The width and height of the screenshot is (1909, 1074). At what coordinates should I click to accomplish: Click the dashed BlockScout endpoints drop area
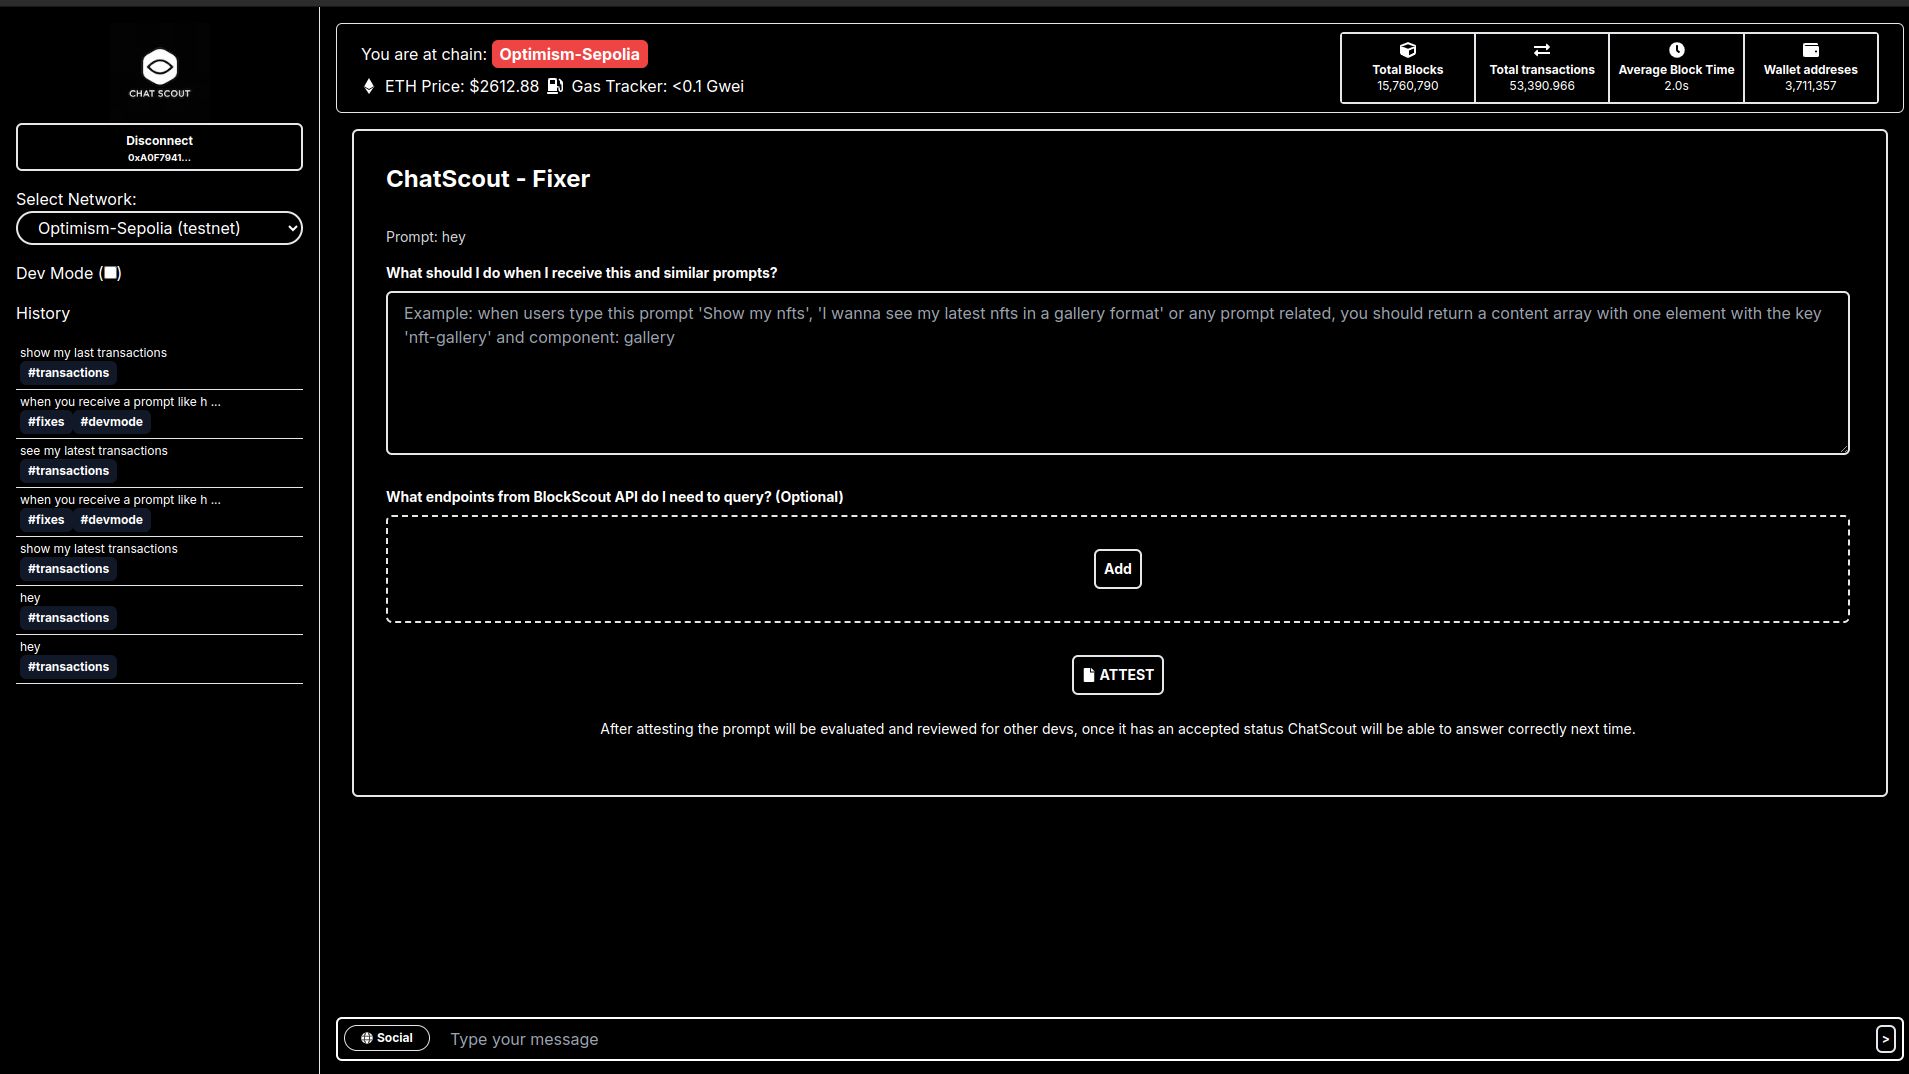pyautogui.click(x=1117, y=569)
